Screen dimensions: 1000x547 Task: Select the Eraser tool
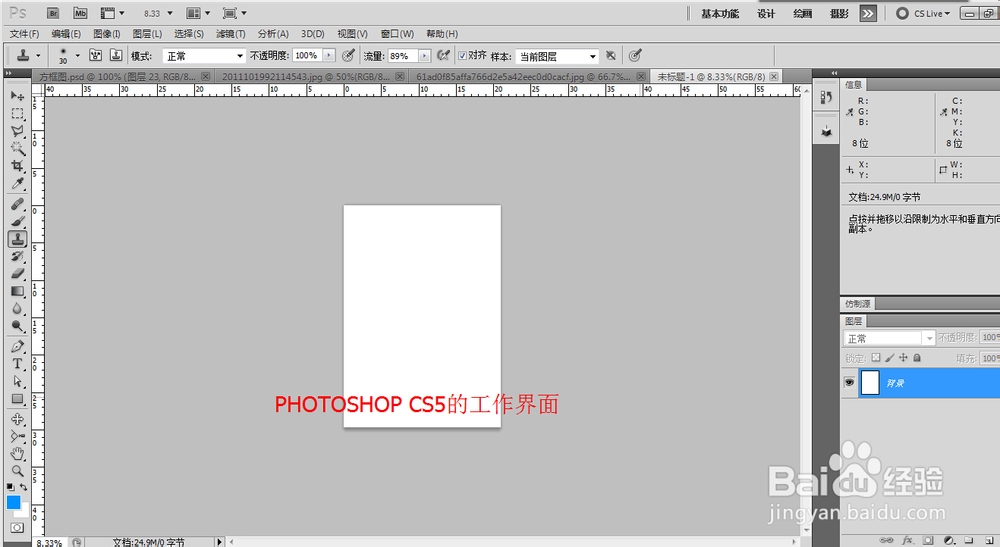[x=17, y=274]
